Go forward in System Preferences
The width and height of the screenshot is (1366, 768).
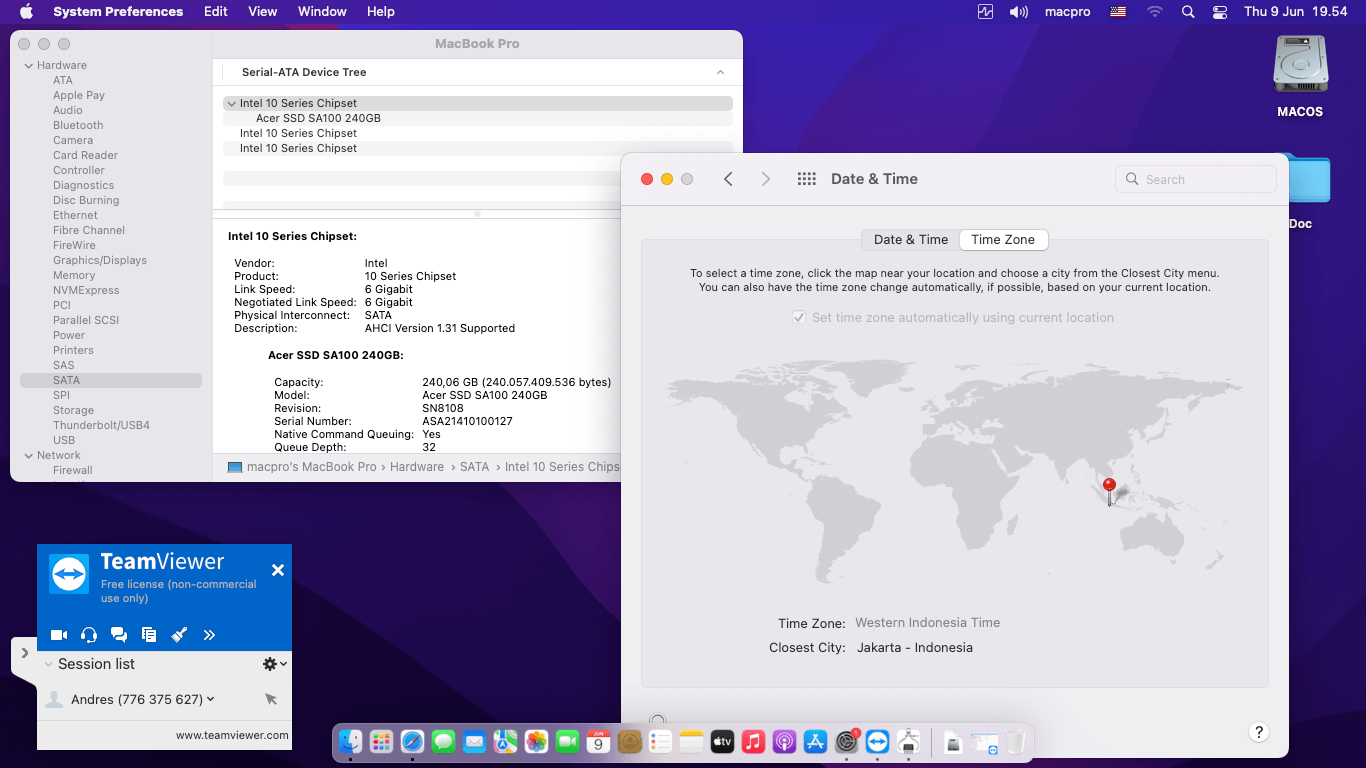point(766,179)
